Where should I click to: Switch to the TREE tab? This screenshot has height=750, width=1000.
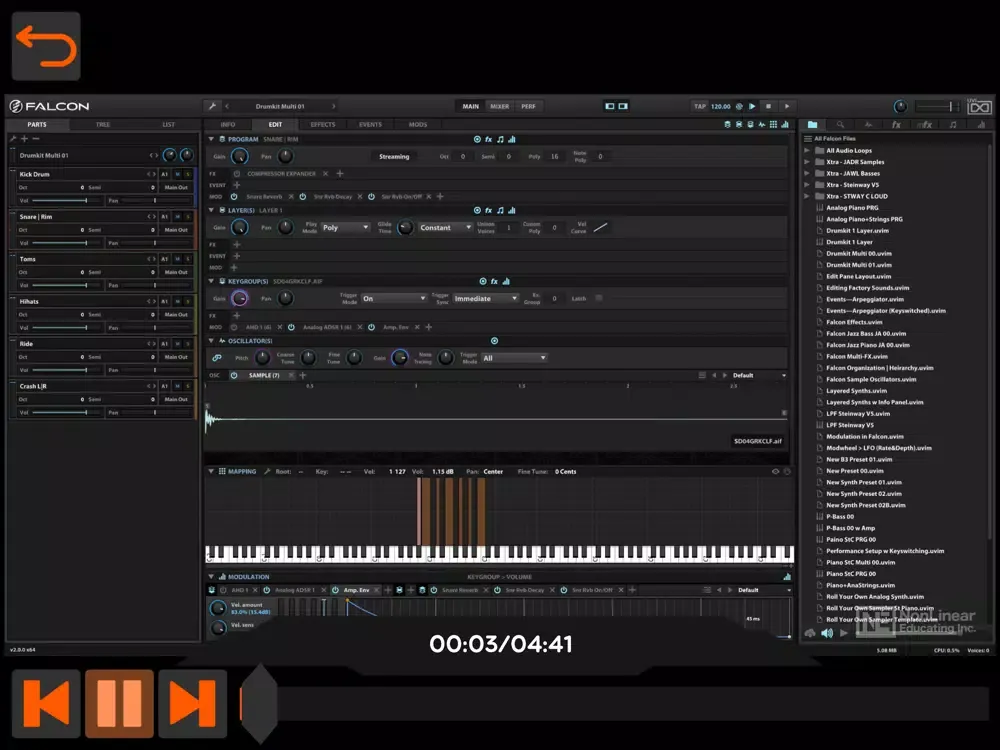click(x=103, y=124)
